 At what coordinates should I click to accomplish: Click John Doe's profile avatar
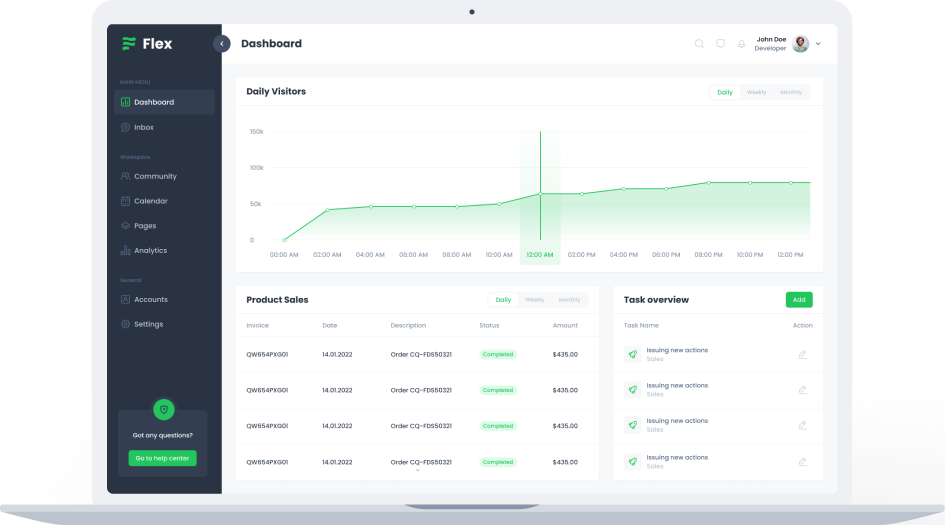(800, 44)
